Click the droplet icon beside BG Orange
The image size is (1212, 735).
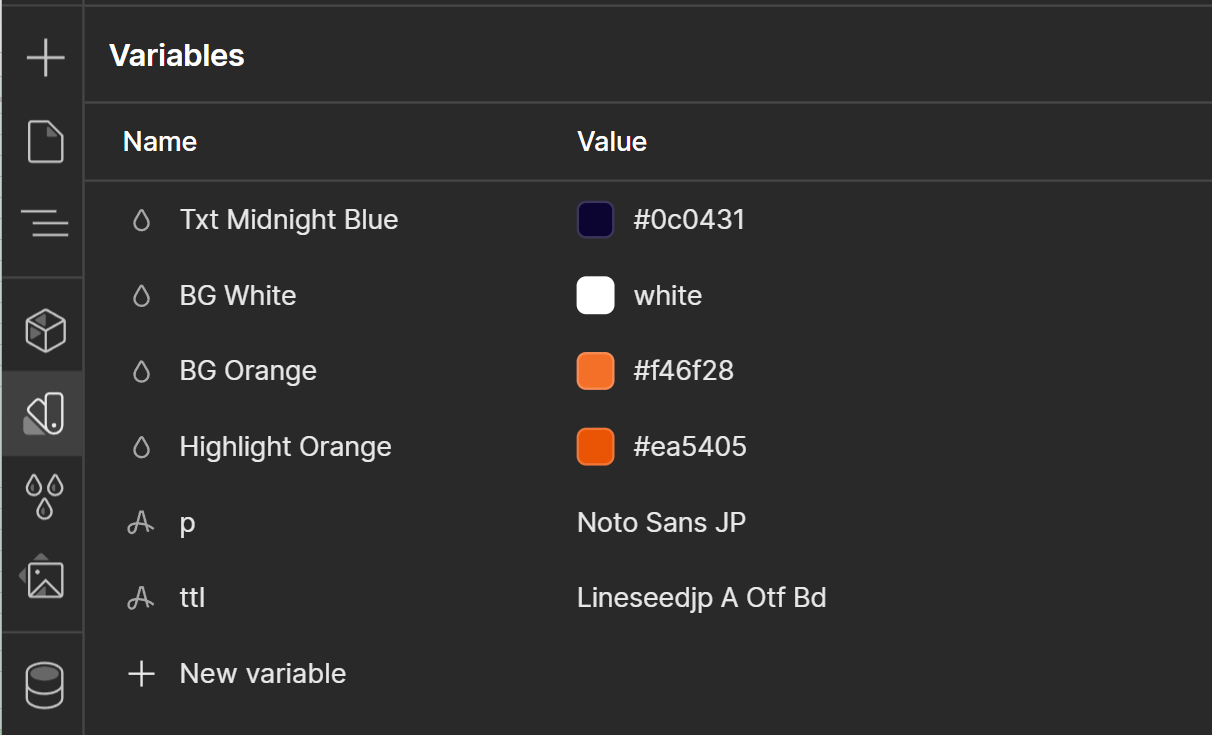(x=141, y=371)
